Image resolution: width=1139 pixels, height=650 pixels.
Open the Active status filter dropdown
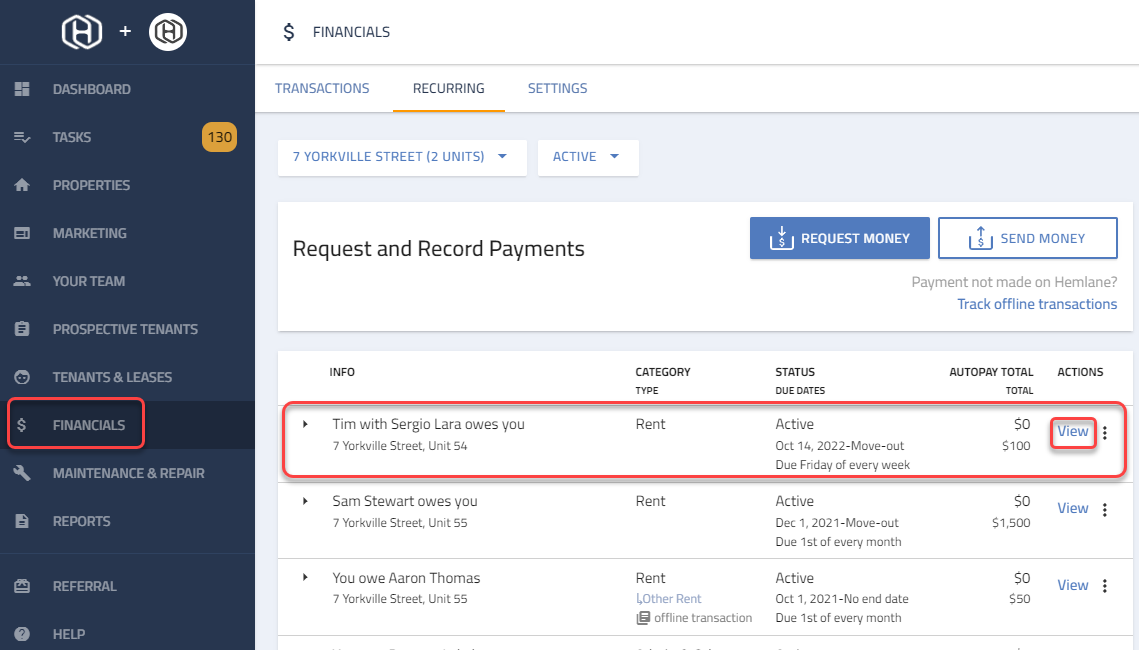[x=587, y=157]
